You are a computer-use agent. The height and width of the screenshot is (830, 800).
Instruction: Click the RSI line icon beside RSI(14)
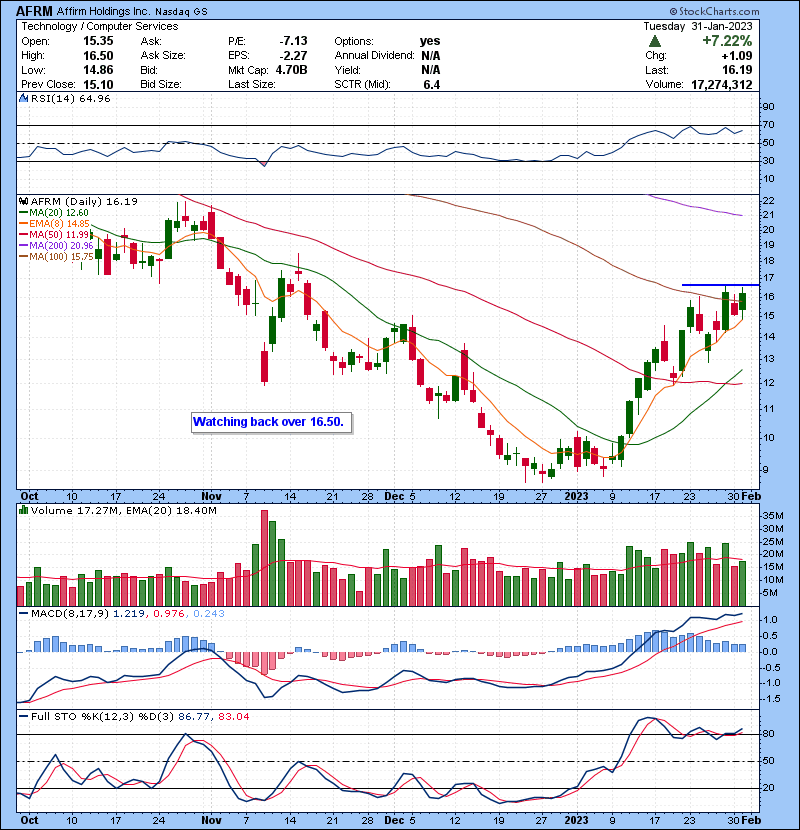coord(23,98)
